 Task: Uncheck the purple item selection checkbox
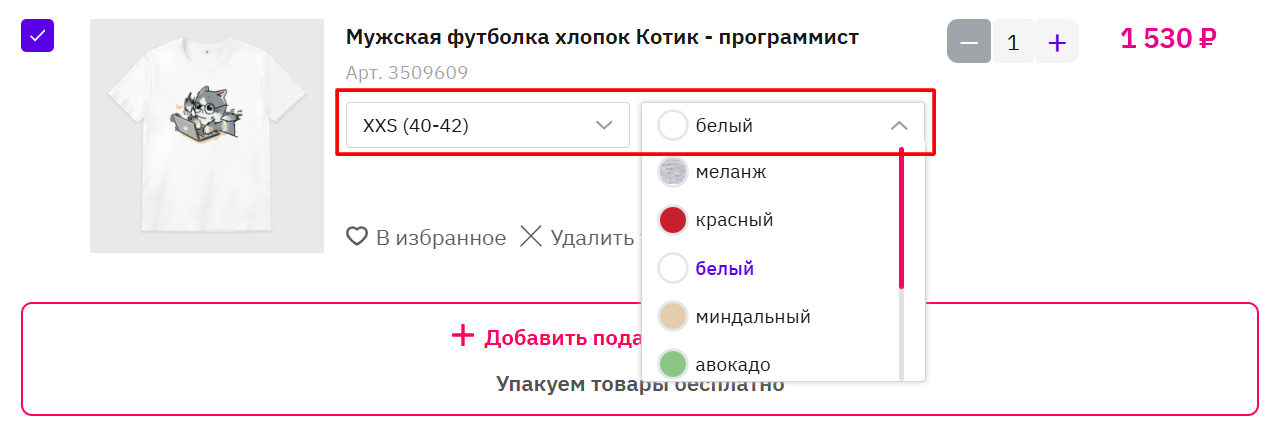click(38, 36)
